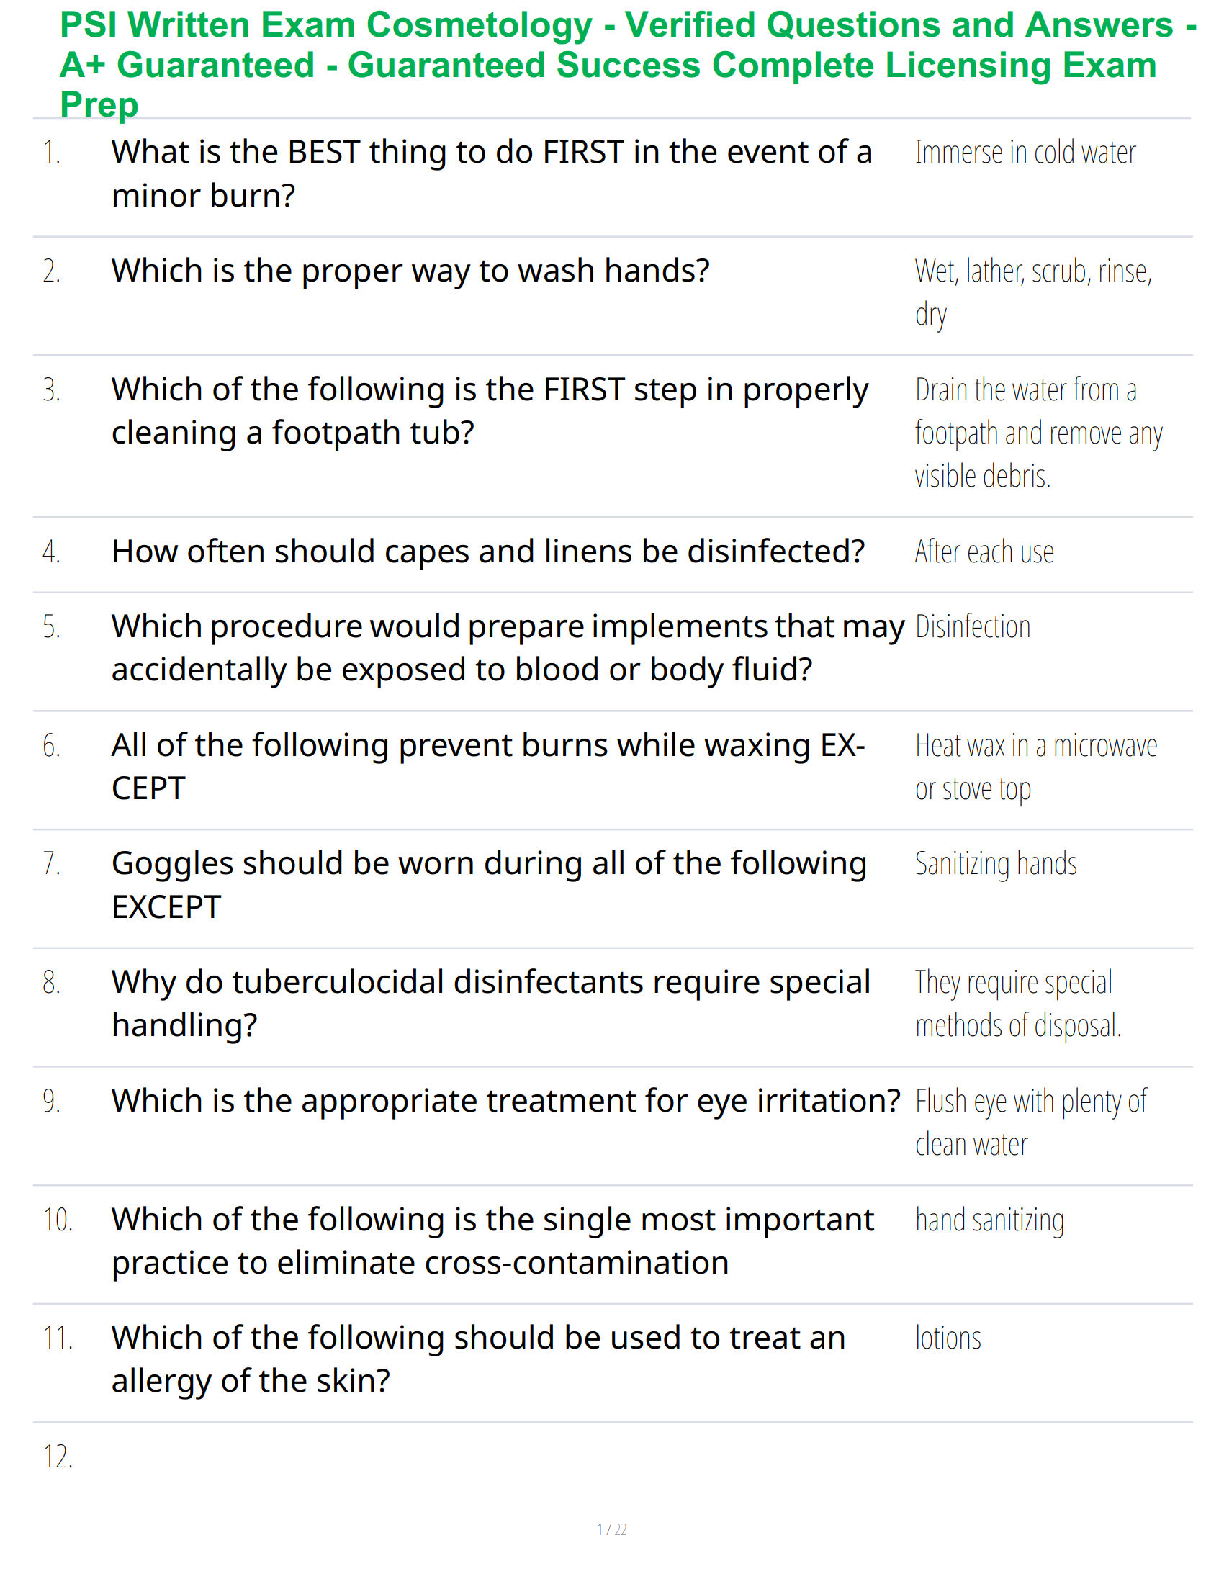Image resolution: width=1224 pixels, height=1584 pixels.
Task: Click the answer 'After each use'
Action: point(984,552)
